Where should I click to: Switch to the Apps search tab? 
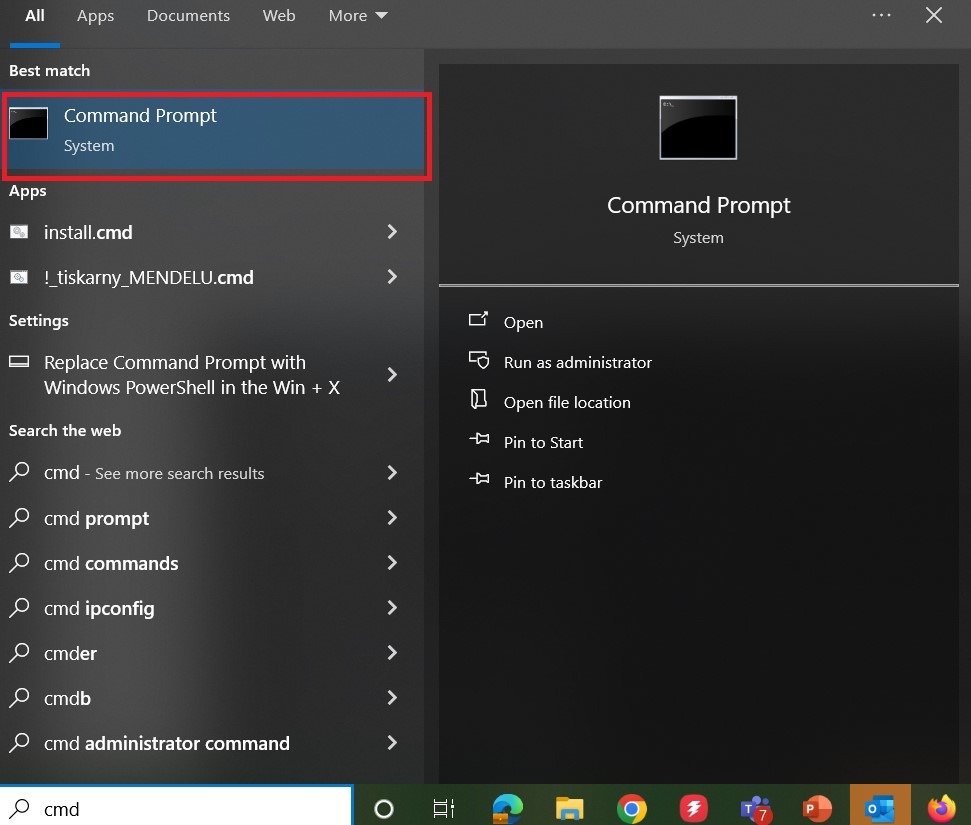click(96, 16)
